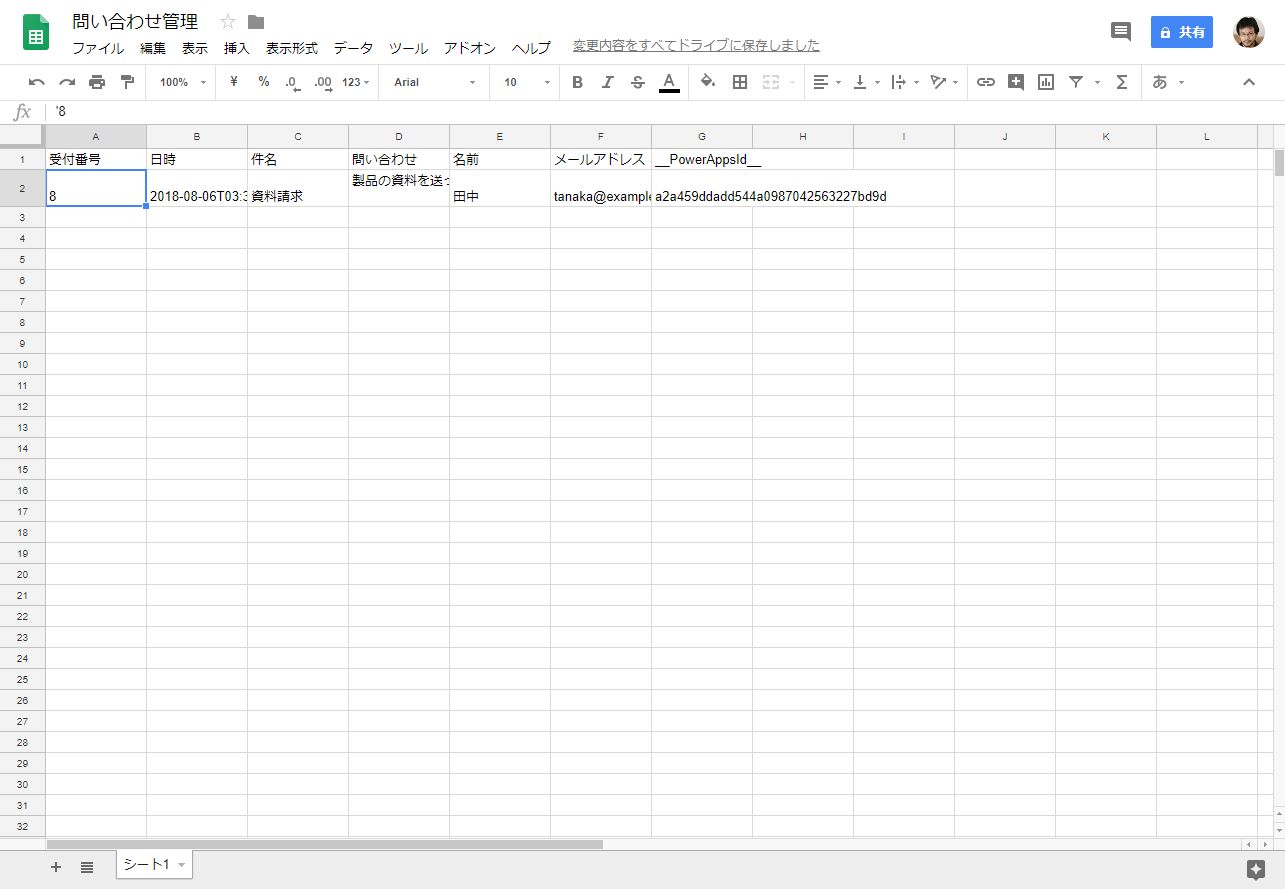This screenshot has width=1285, height=889.
Task: Insert a link with the chain icon
Action: [x=986, y=82]
